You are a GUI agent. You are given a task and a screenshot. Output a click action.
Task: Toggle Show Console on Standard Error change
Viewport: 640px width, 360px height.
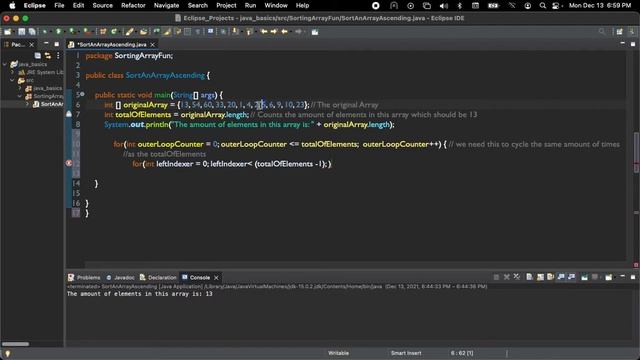point(571,277)
